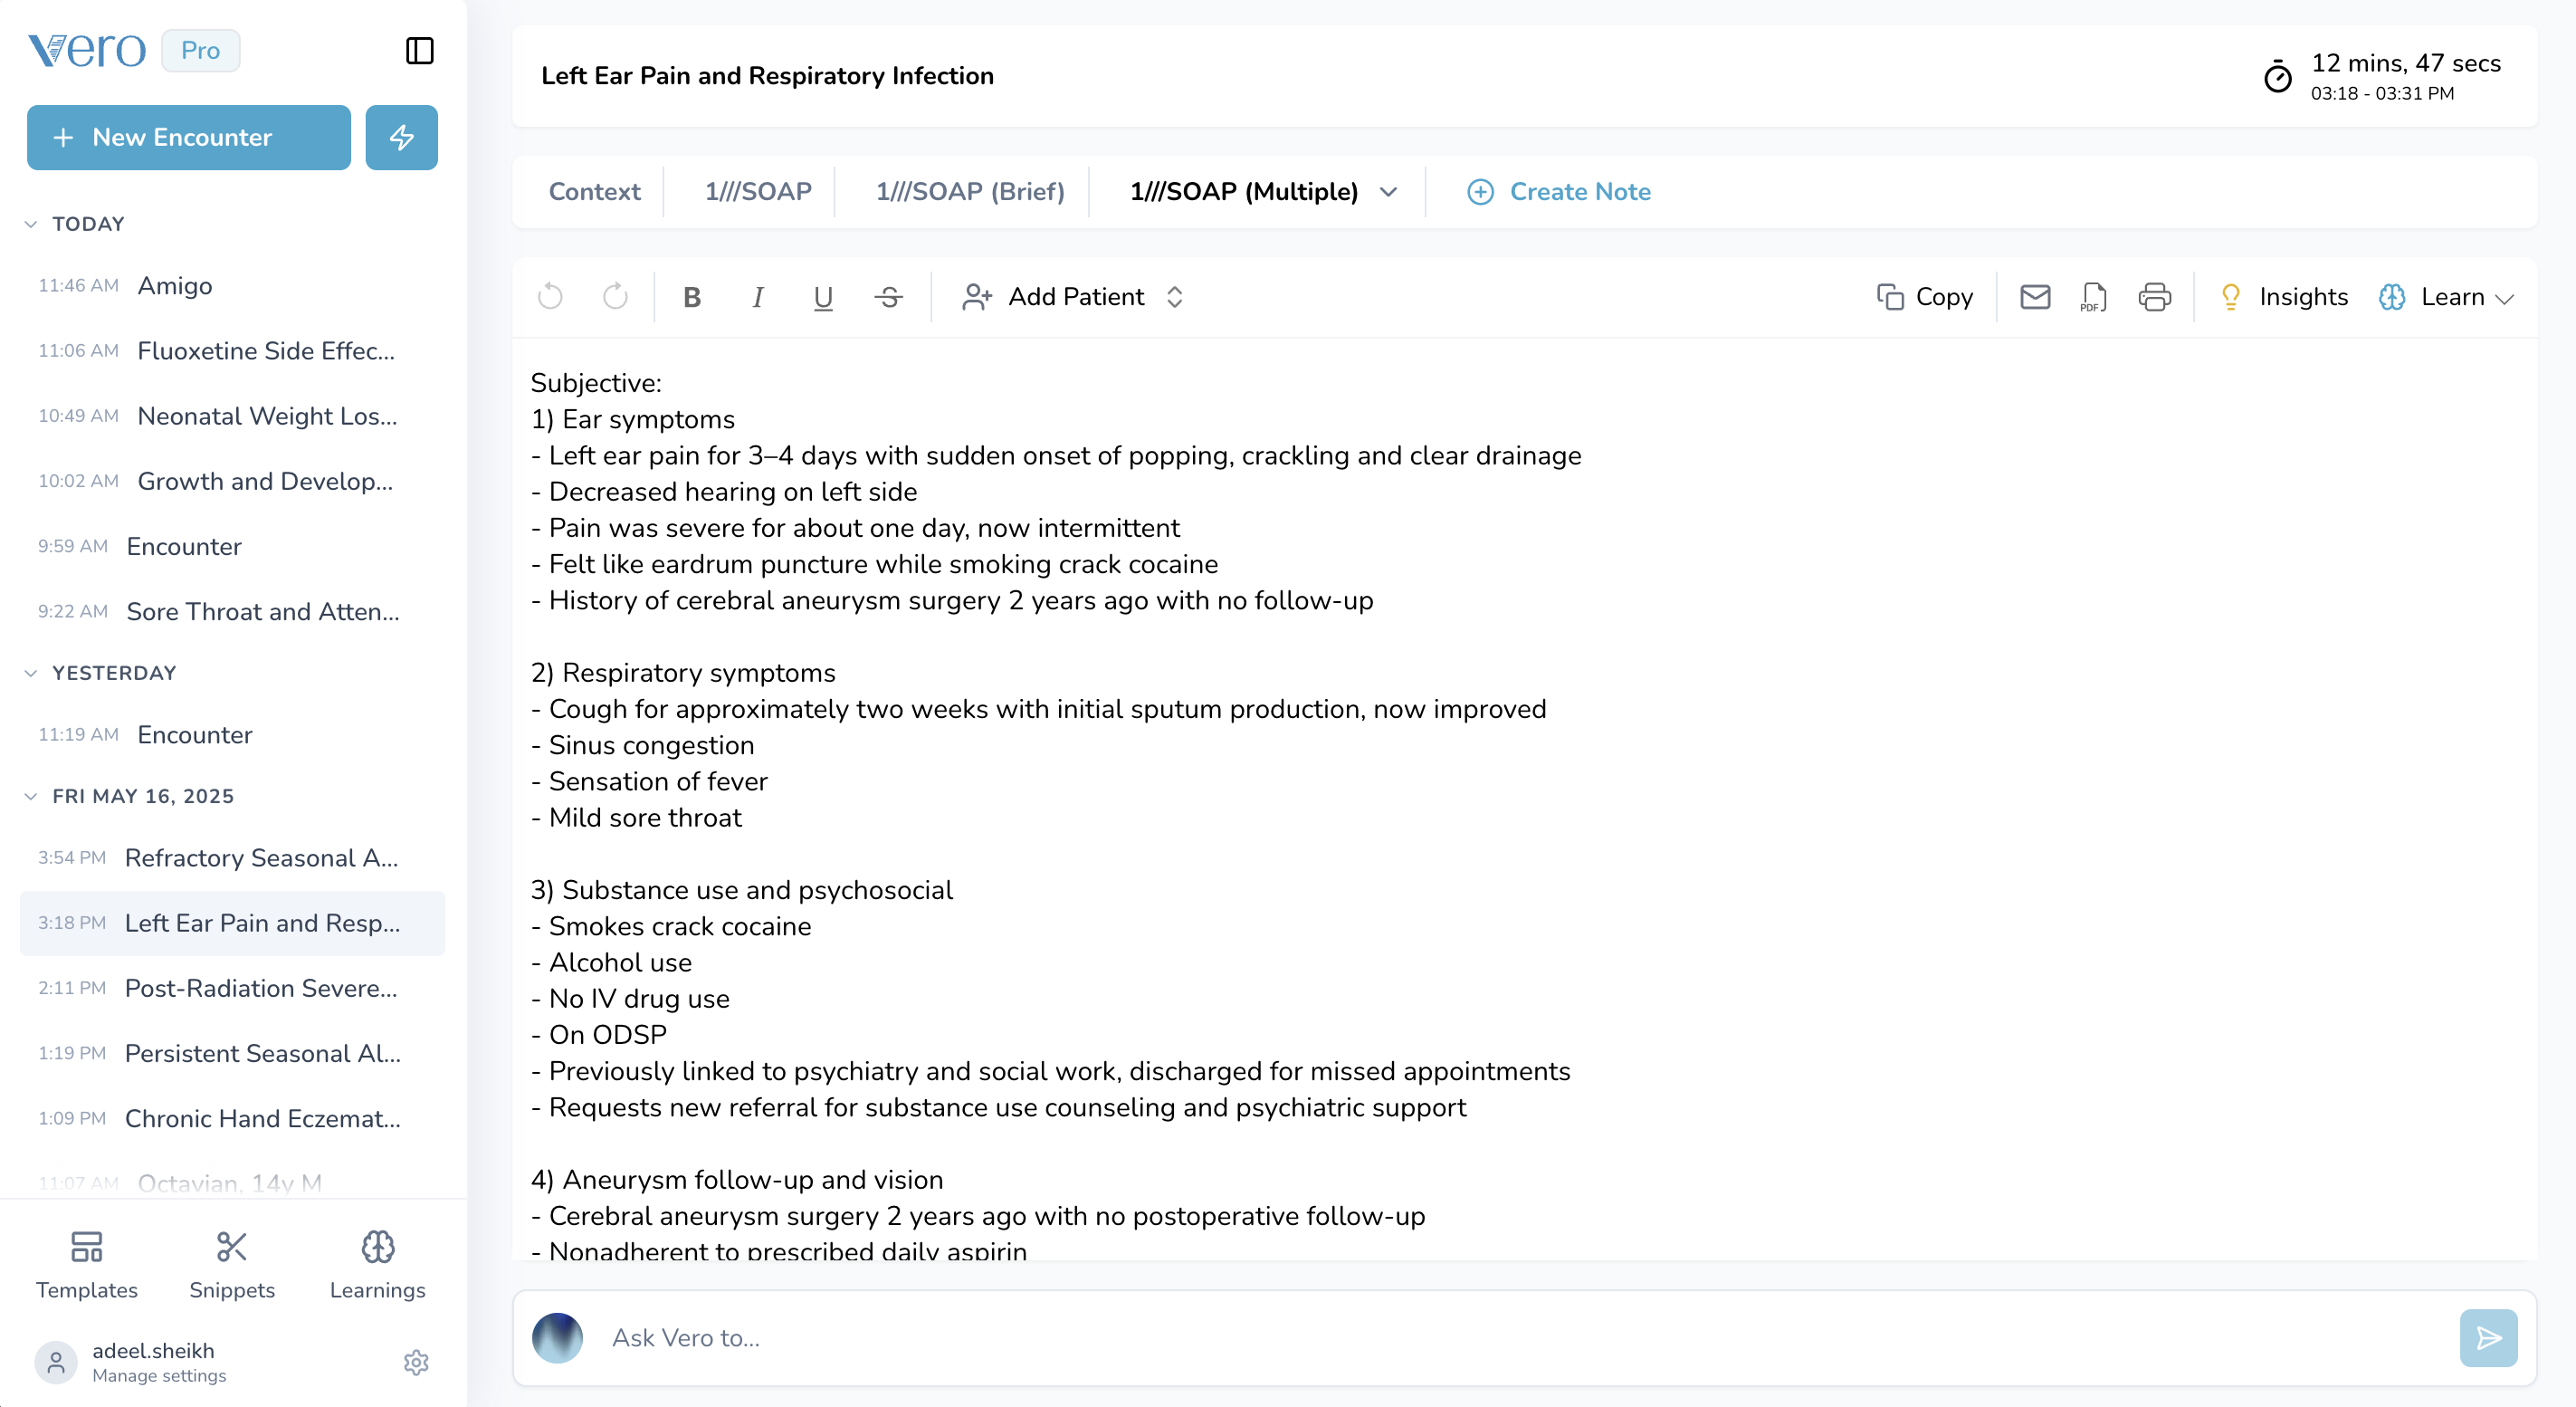Viewport: 2576px width, 1407px height.
Task: Click the Ask Vero input field
Action: tap(1500, 1337)
